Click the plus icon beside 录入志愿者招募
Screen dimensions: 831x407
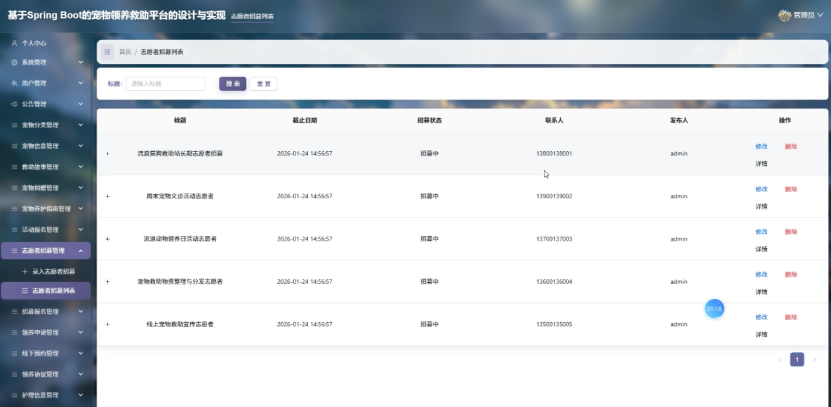(x=24, y=271)
